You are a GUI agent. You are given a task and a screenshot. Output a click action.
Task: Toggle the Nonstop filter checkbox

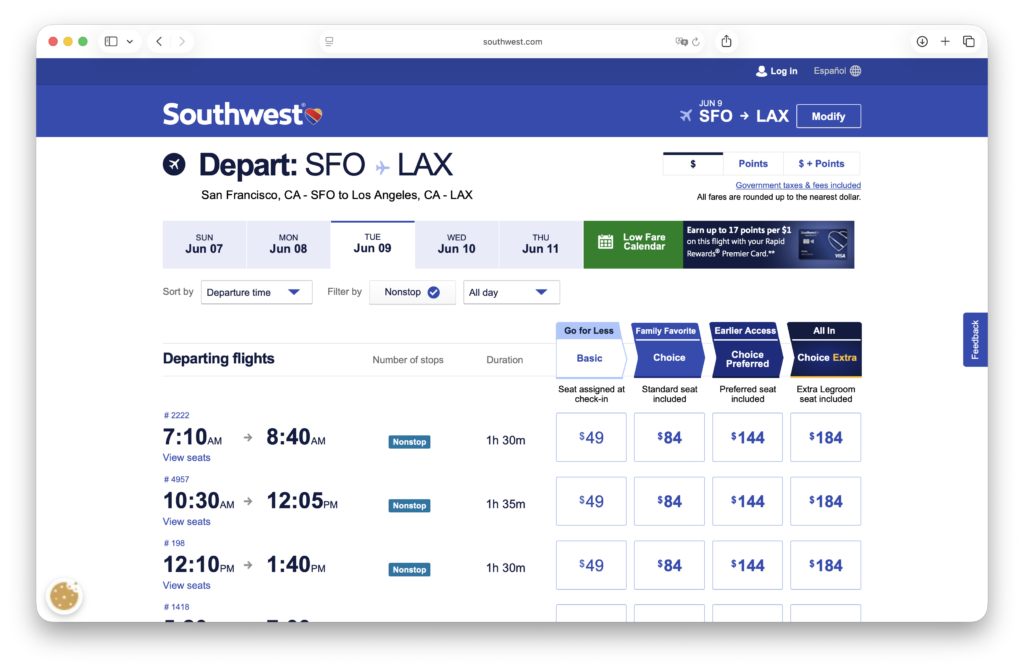coord(433,292)
